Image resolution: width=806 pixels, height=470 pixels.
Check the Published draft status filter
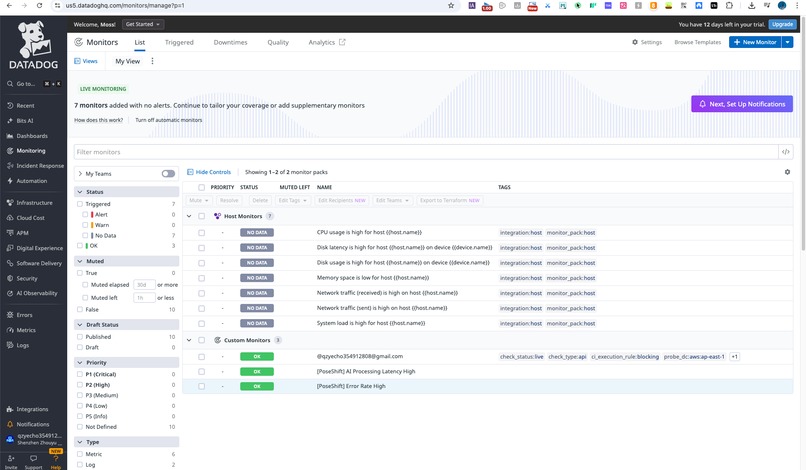point(80,337)
